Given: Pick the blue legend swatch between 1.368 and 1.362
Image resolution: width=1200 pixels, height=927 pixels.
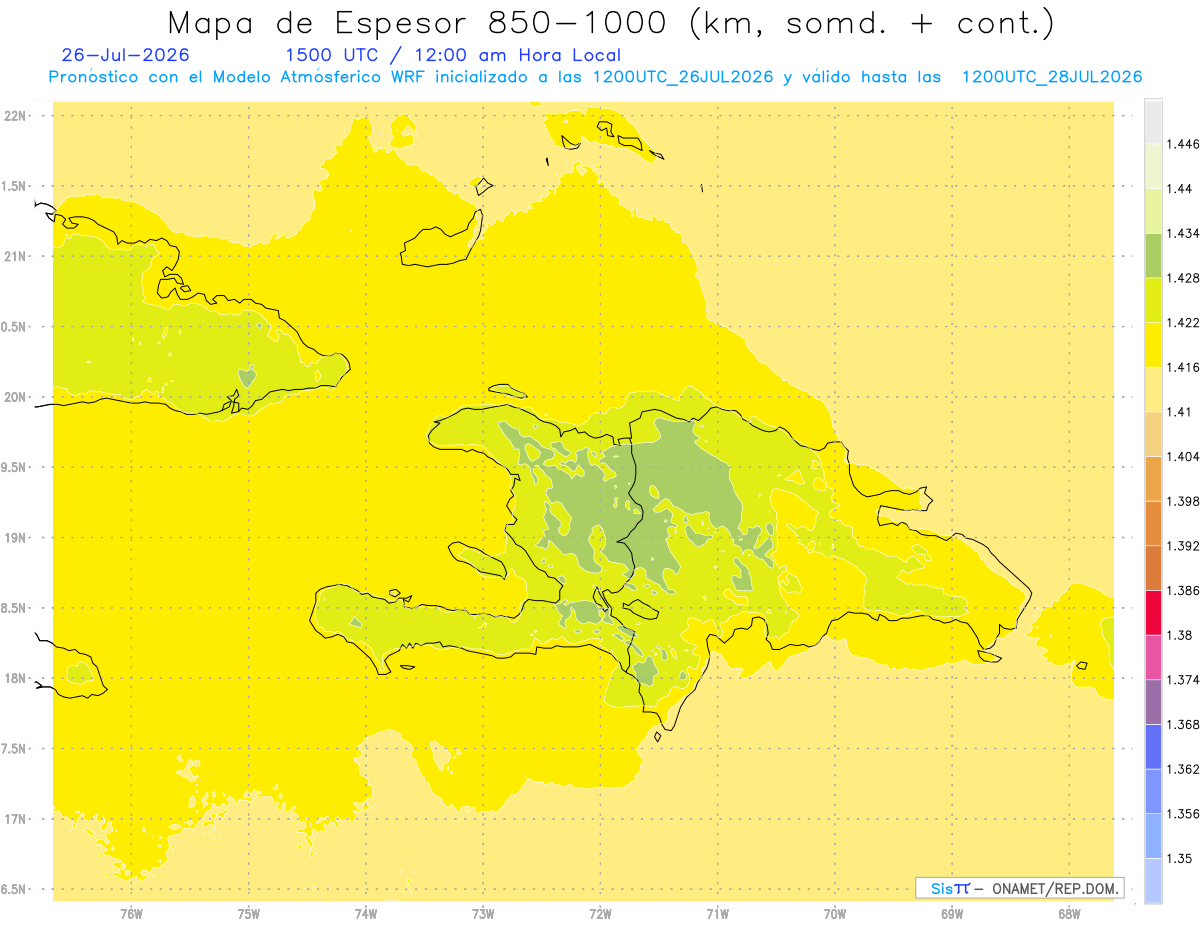Looking at the screenshot, I should click(1153, 746).
